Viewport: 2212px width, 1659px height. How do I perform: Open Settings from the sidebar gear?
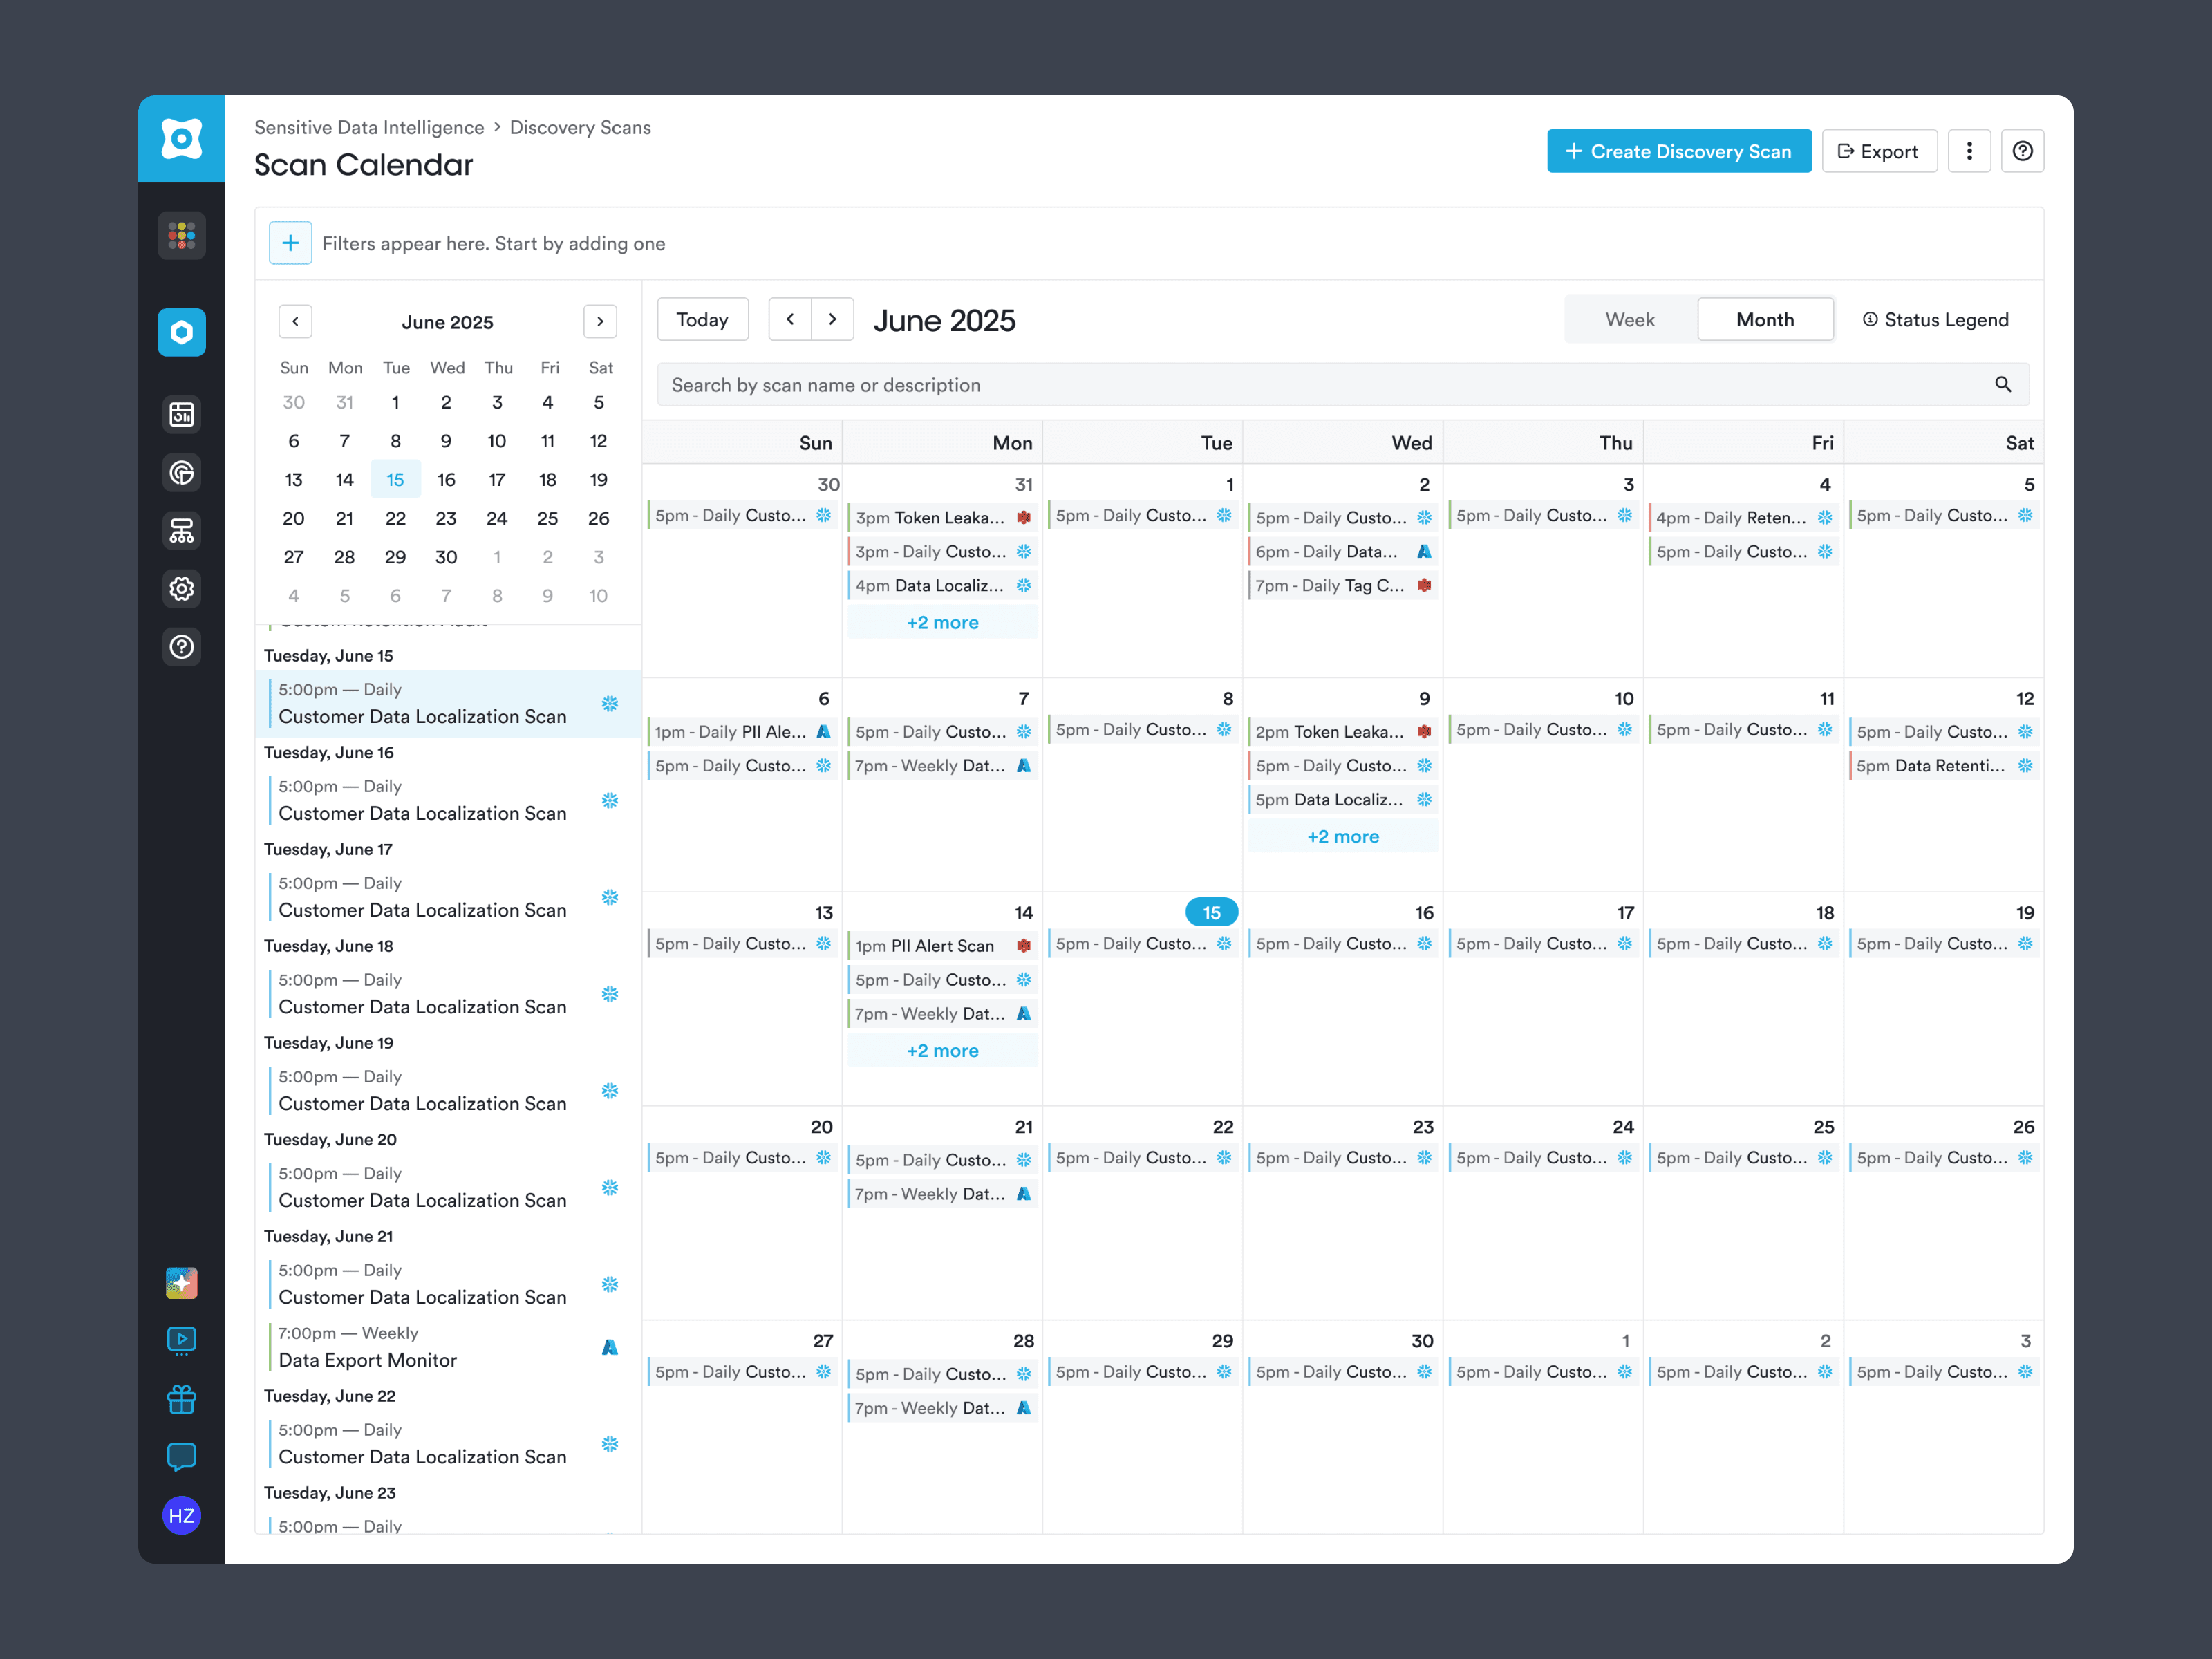tap(181, 589)
